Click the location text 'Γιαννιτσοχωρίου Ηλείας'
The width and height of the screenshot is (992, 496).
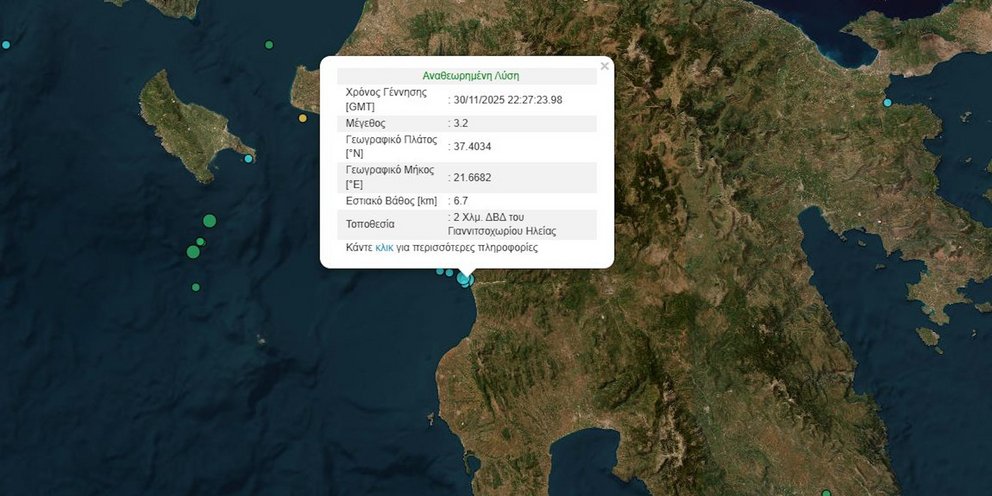tap(502, 231)
